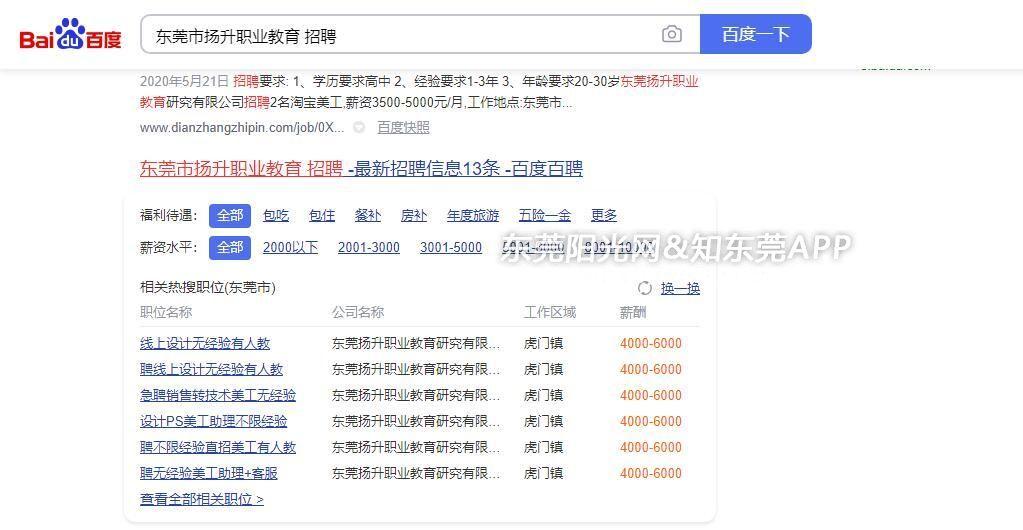Image resolution: width=1023 pixels, height=530 pixels.
Task: Open job 聘无经验美工助理+客服
Action: click(x=209, y=473)
